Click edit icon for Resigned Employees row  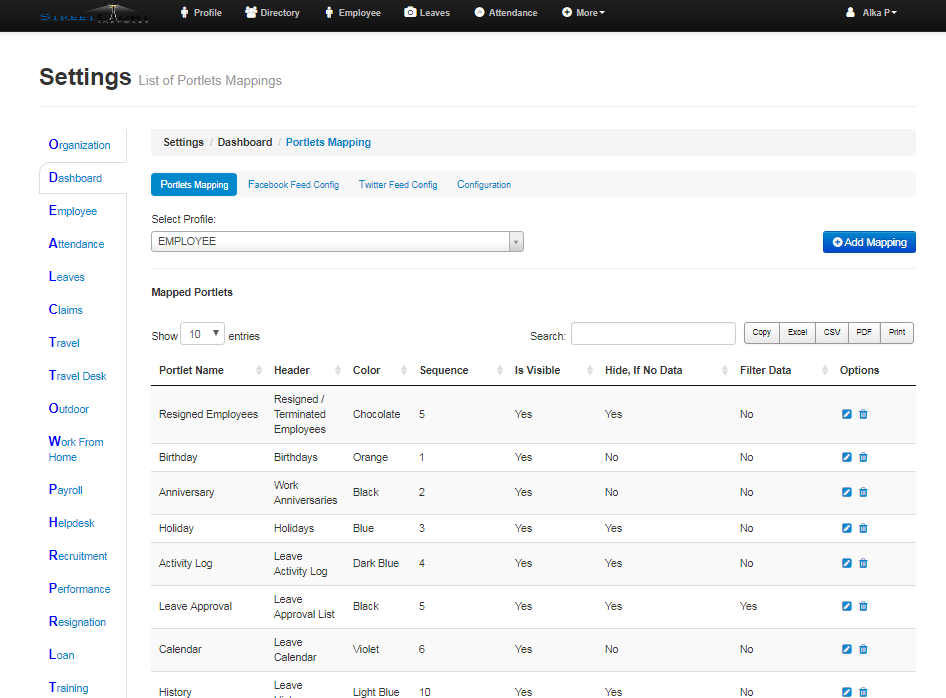[x=847, y=414]
